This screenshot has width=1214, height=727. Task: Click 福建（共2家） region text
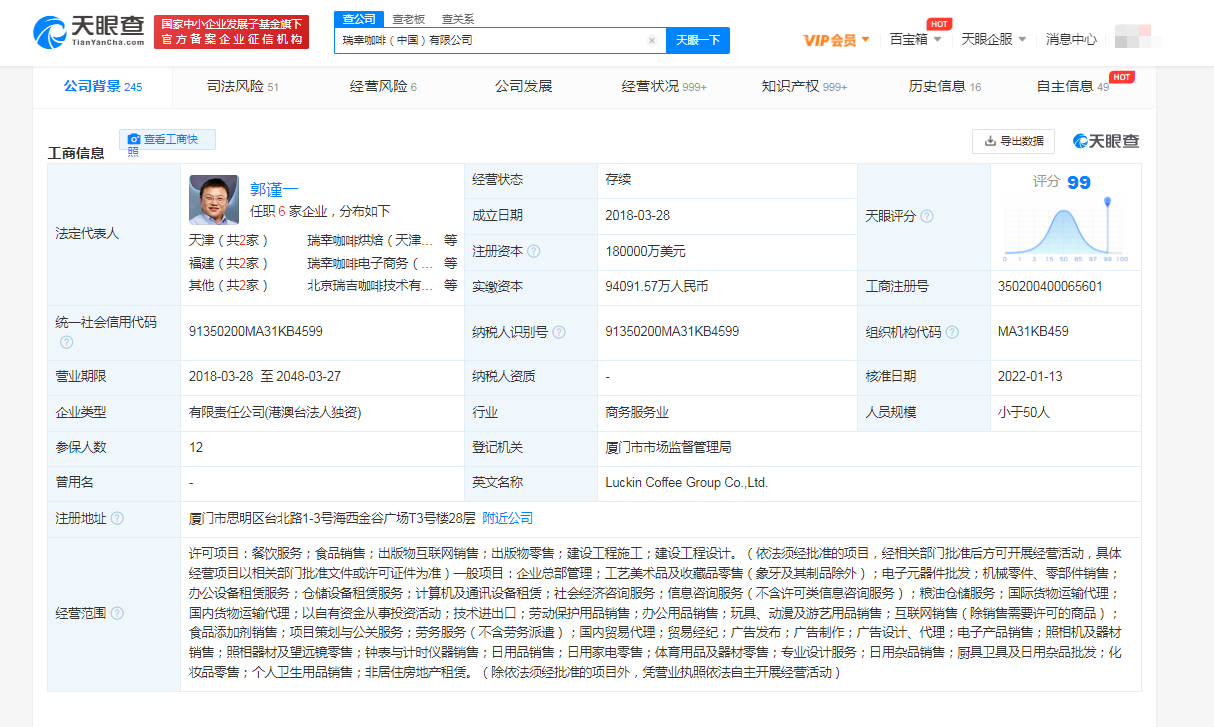[x=229, y=263]
